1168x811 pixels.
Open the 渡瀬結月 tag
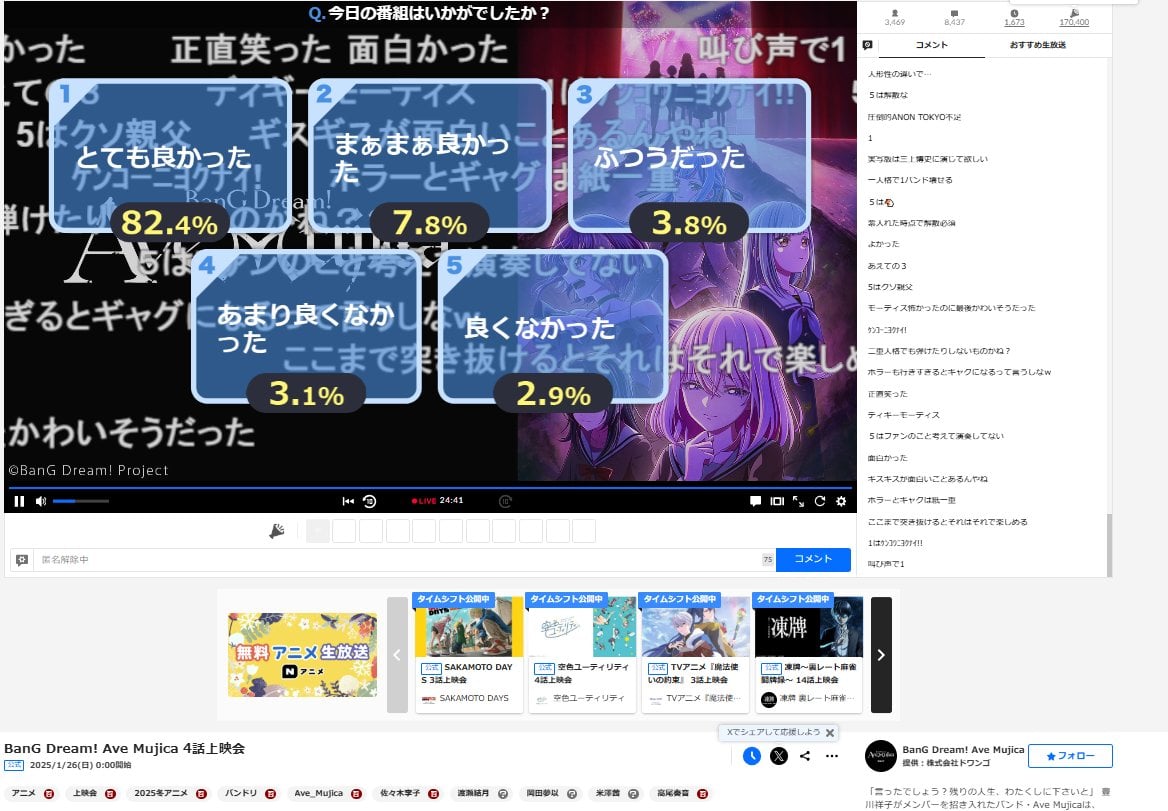[473, 793]
